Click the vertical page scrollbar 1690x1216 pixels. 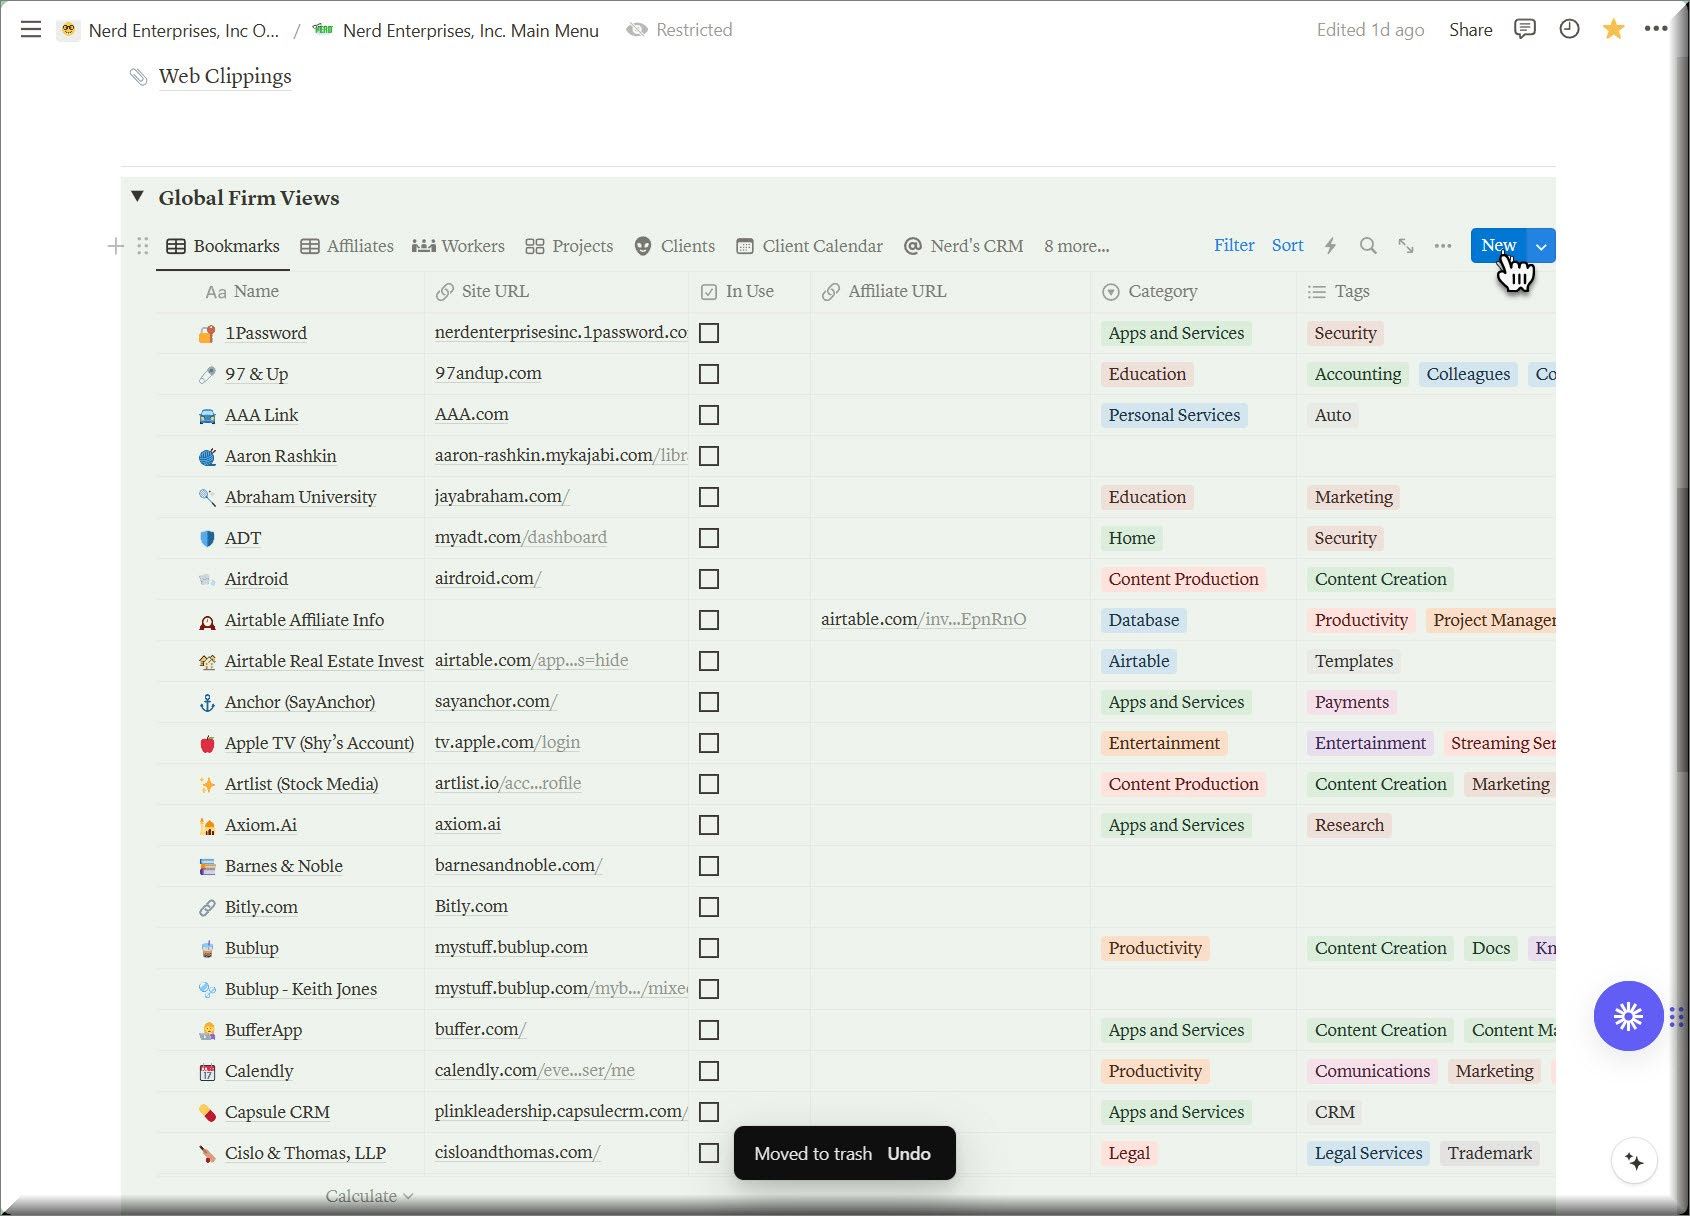[x=1682, y=630]
